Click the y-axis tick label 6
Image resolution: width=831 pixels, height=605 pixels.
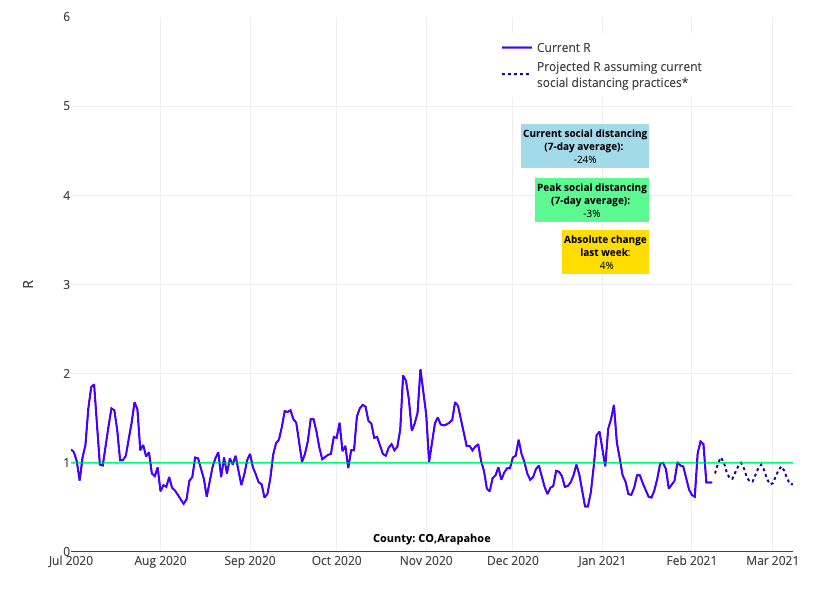[x=65, y=17]
